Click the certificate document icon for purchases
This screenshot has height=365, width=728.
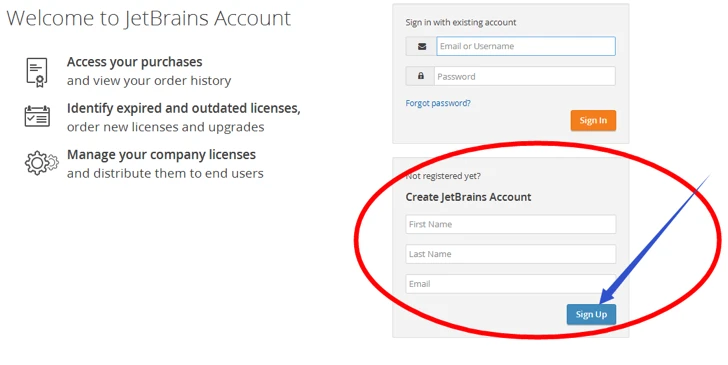click(37, 72)
